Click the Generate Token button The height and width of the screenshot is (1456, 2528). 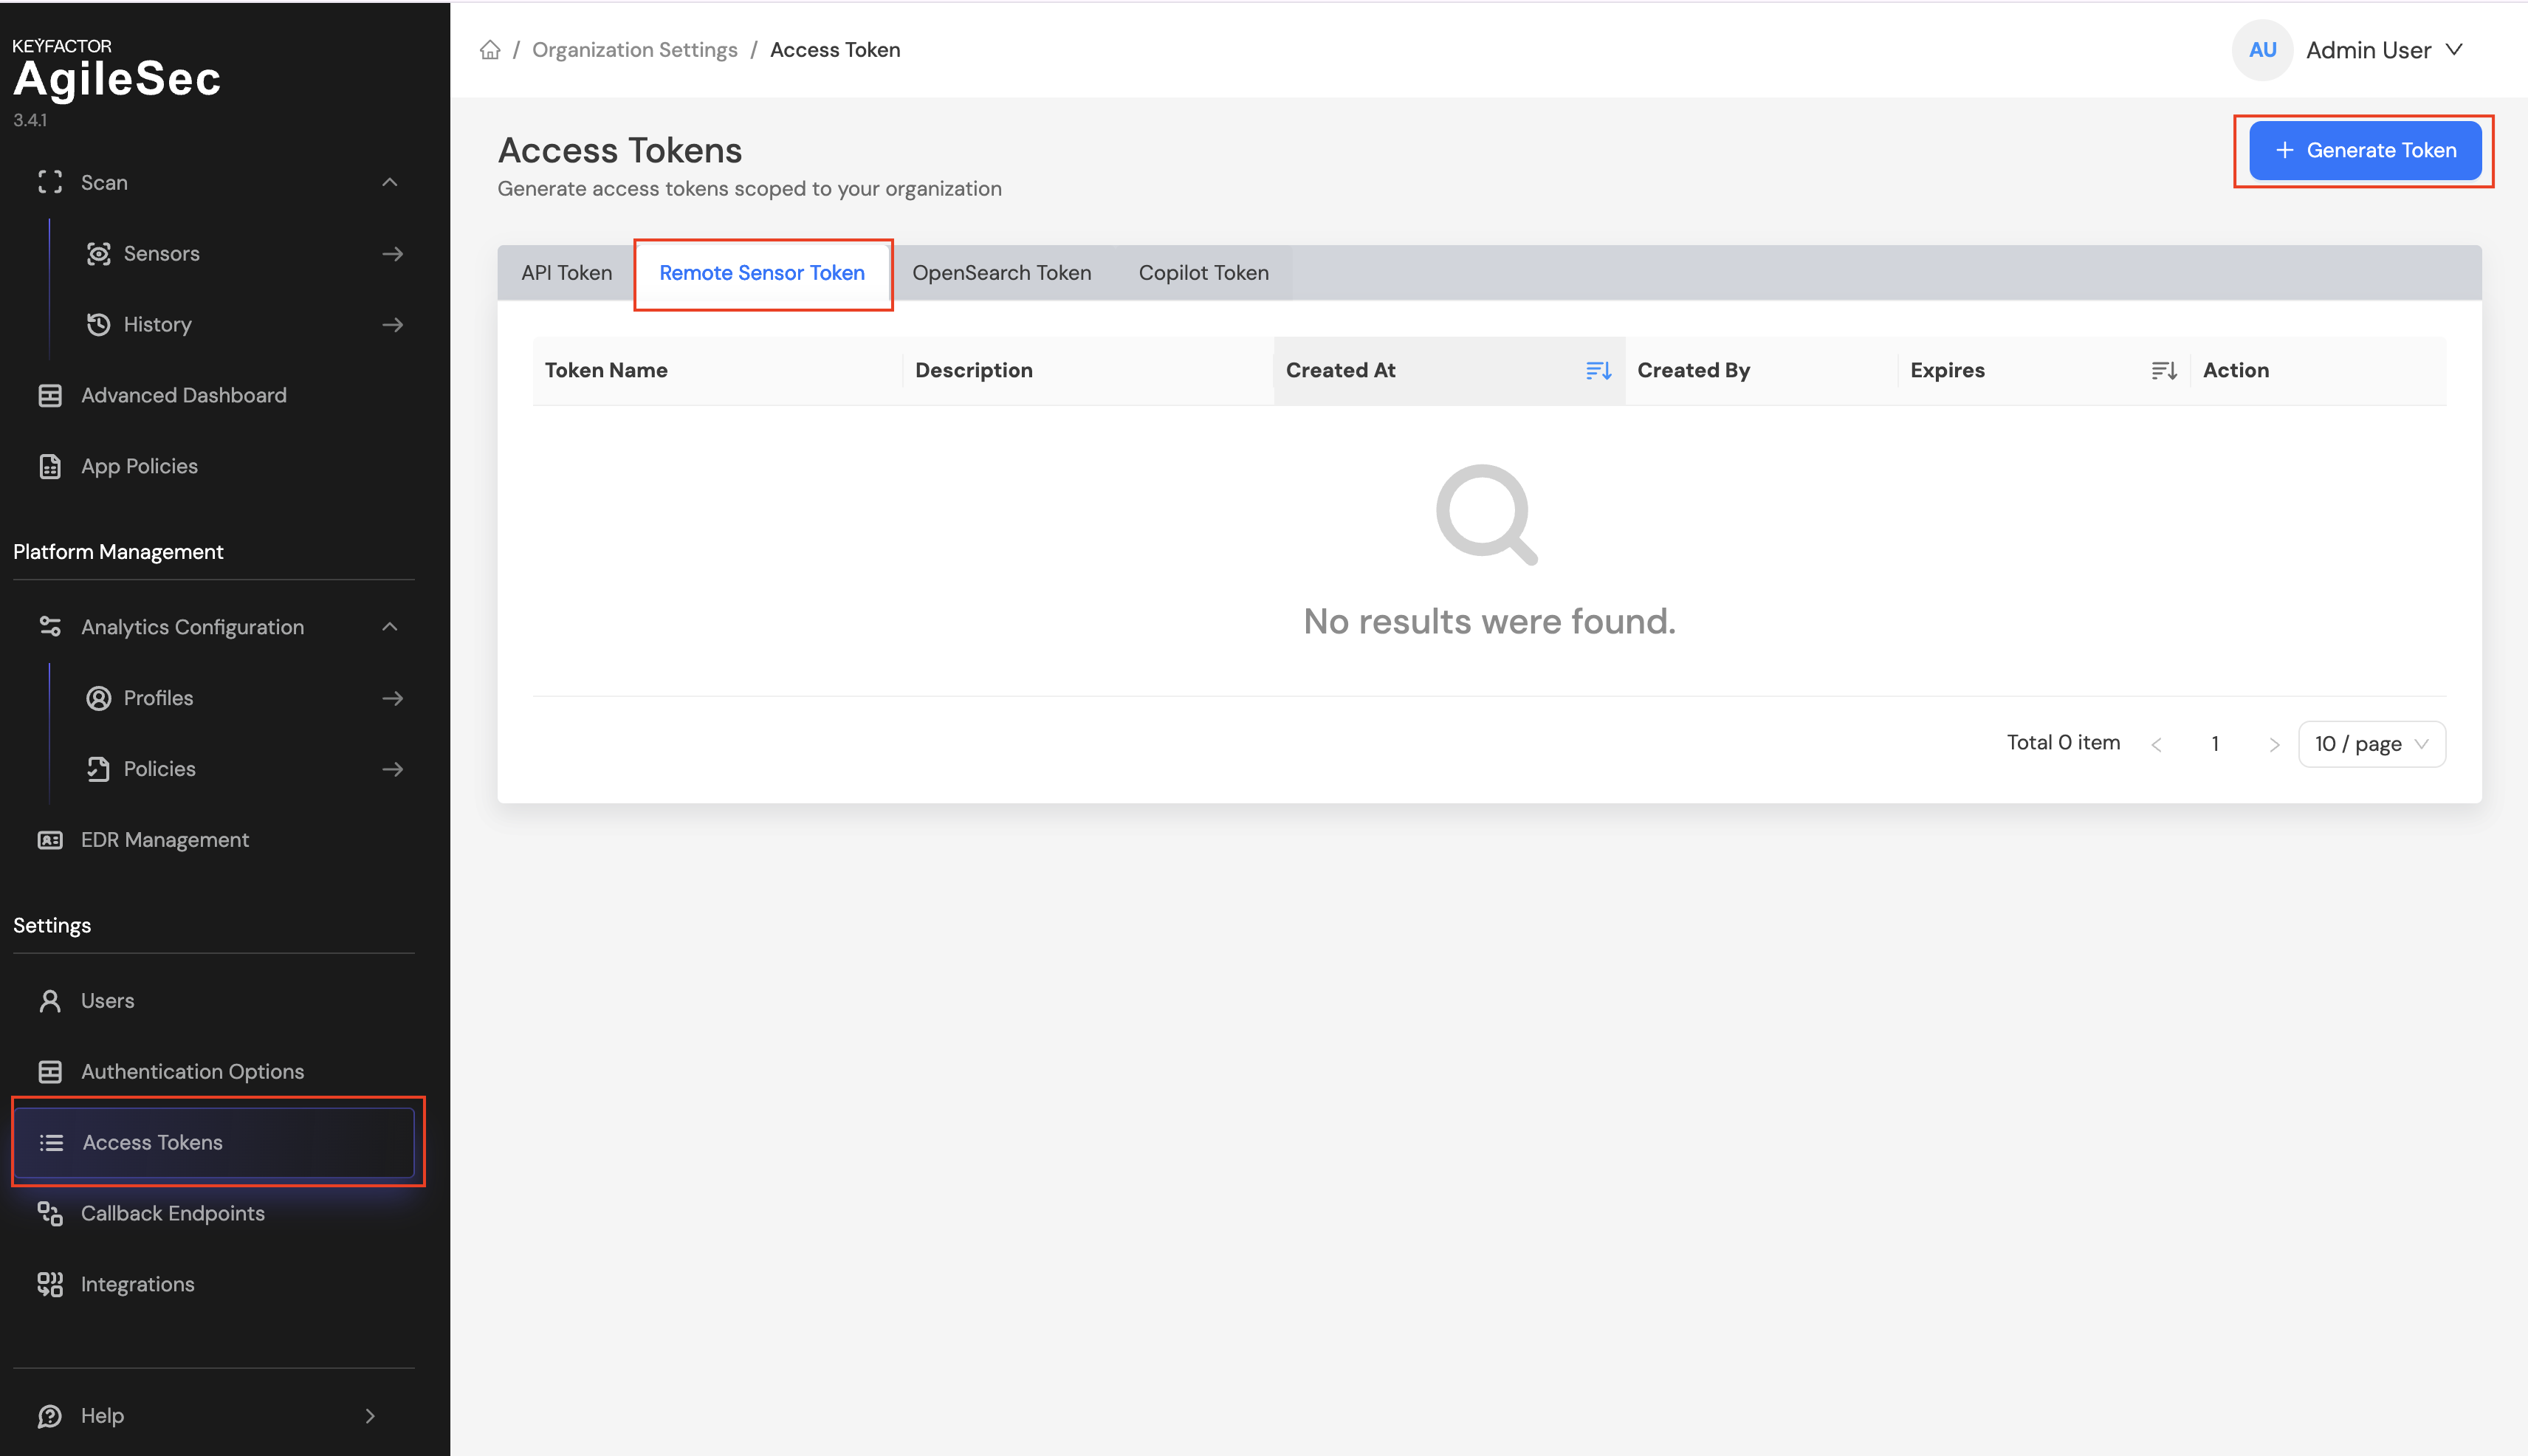coord(2364,151)
